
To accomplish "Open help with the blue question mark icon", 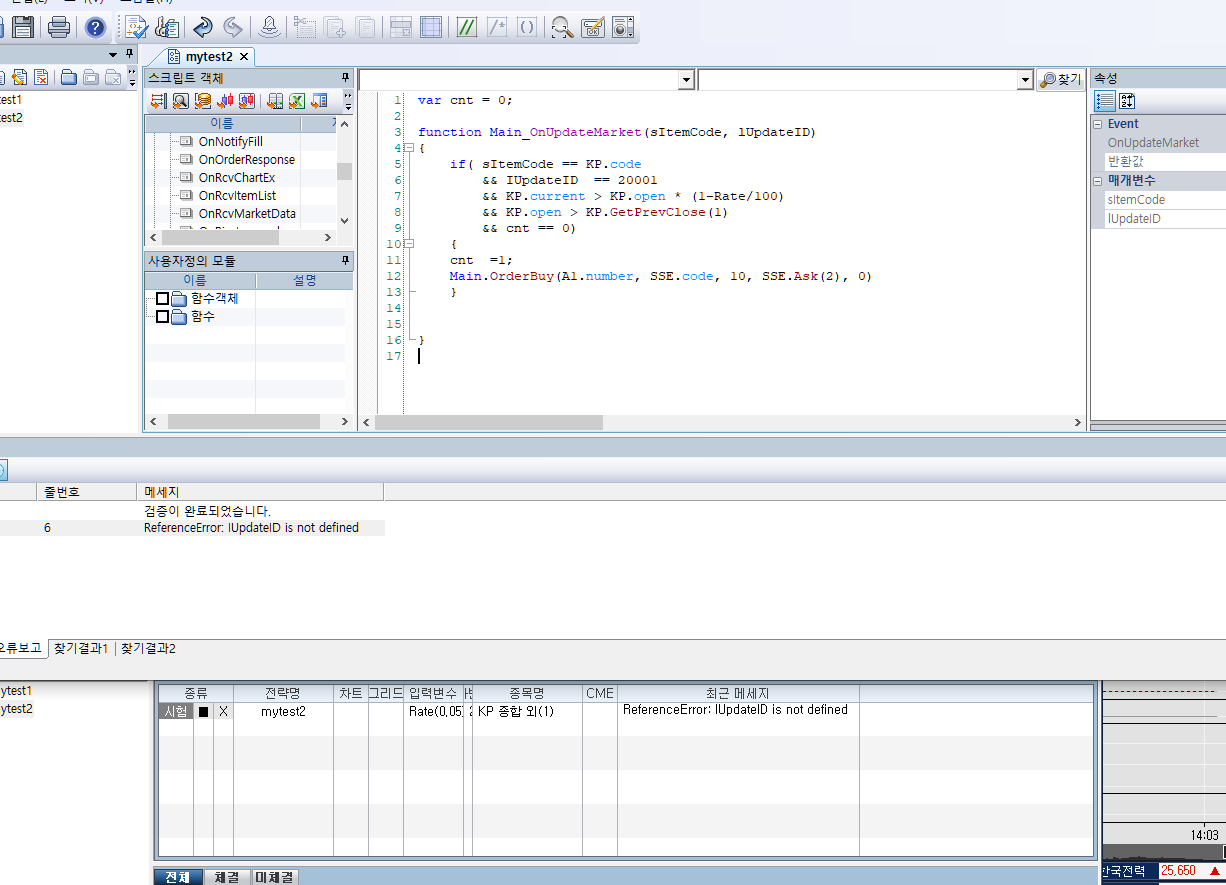I will click(x=95, y=27).
